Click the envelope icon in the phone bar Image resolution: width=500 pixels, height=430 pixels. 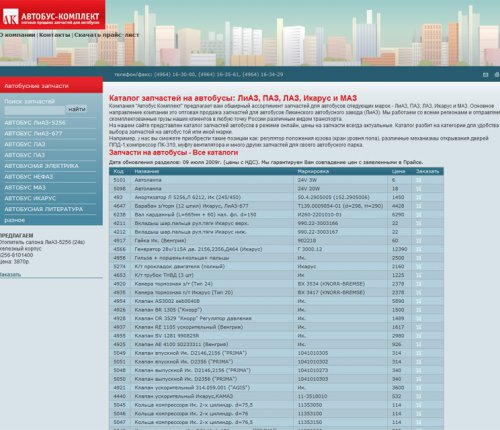click(486, 75)
